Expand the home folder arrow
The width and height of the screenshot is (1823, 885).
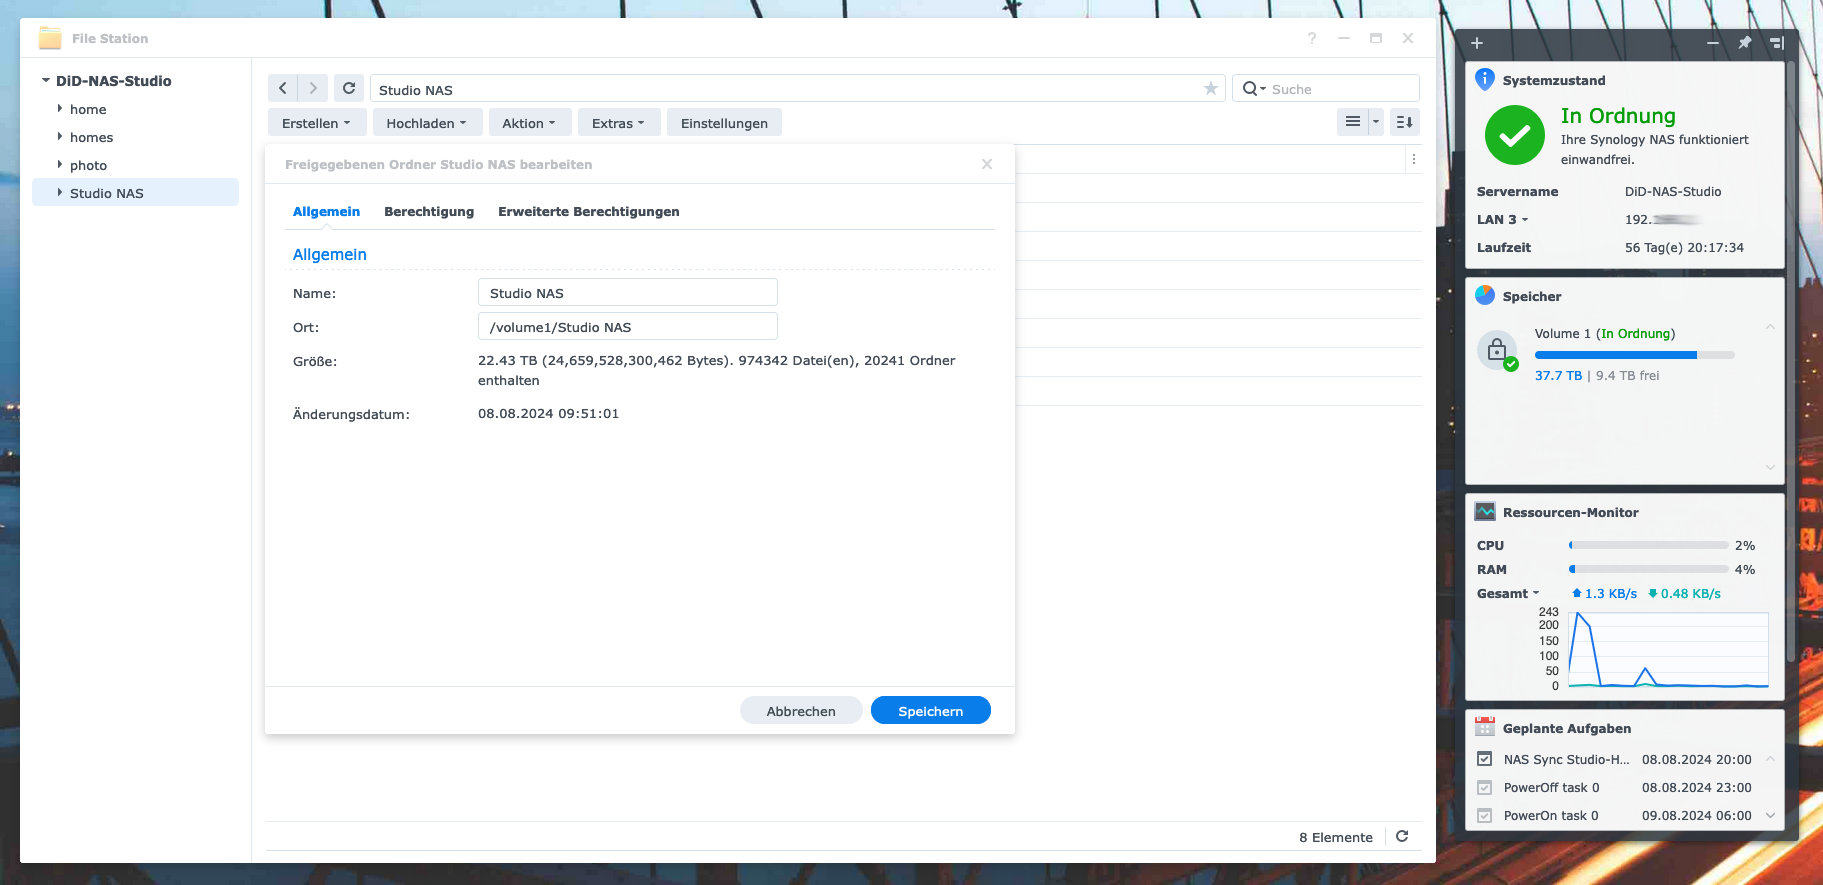[x=60, y=108]
